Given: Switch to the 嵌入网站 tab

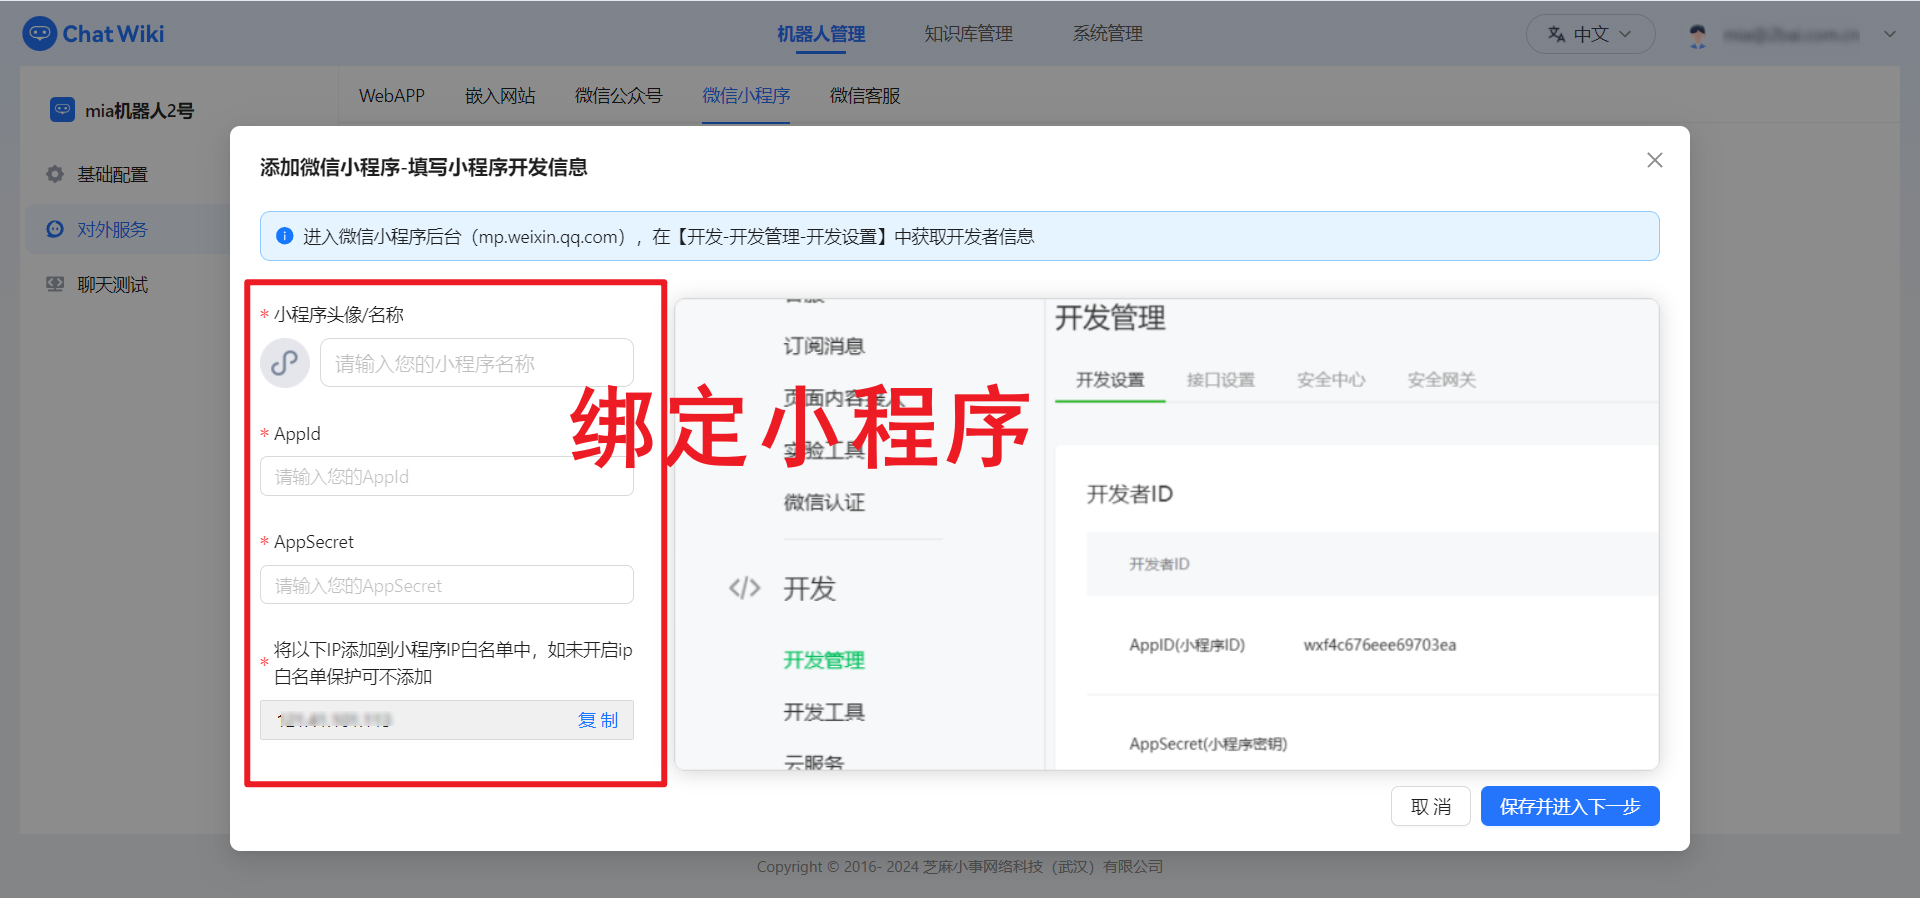Looking at the screenshot, I should coord(500,96).
